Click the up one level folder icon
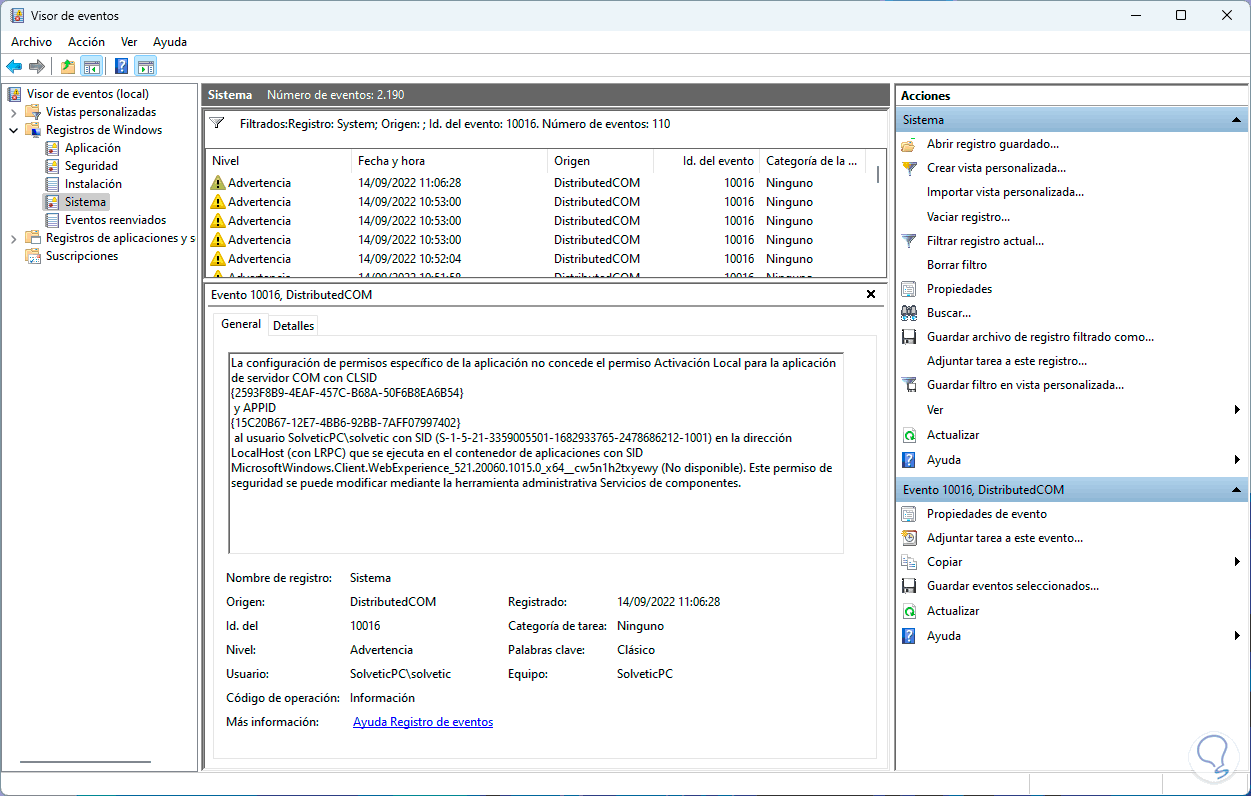Screen dimensions: 1251x796 pos(67,67)
